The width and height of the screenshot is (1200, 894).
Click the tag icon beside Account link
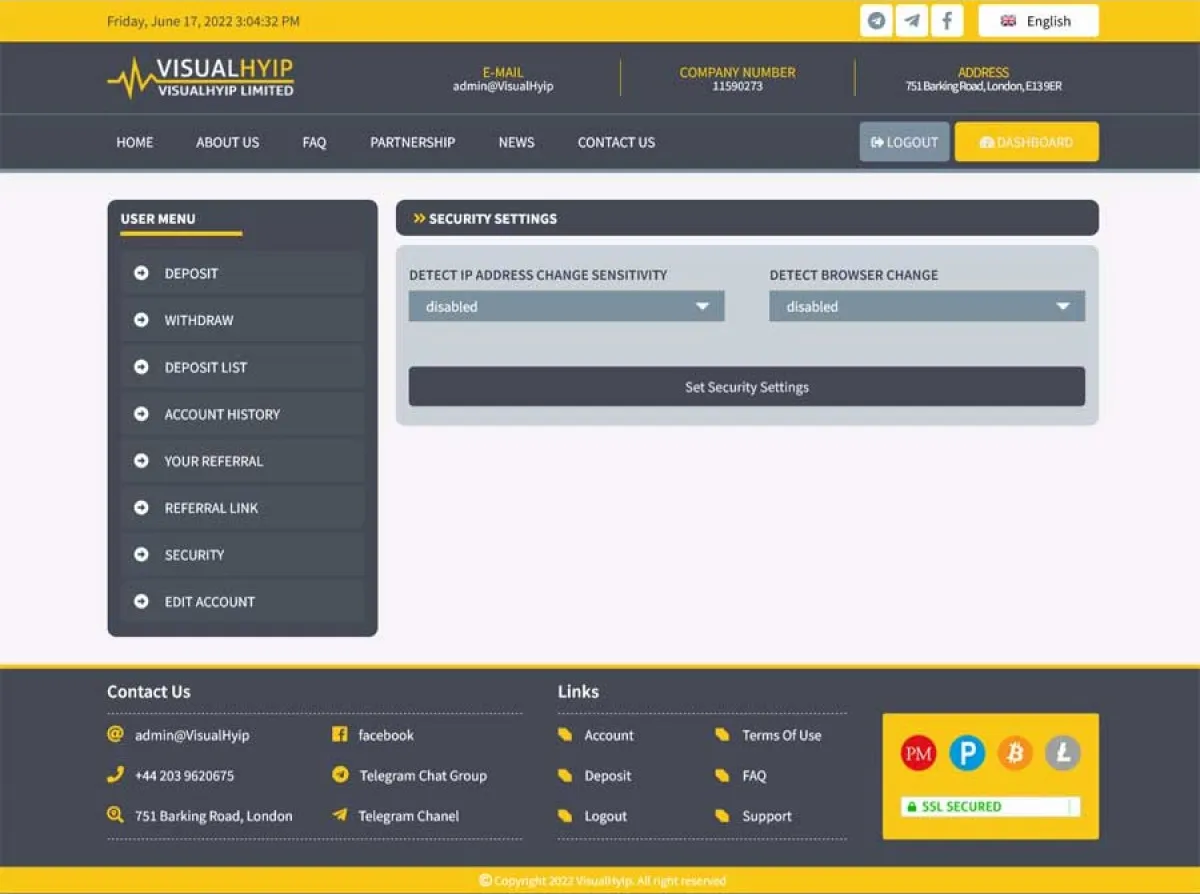(x=565, y=735)
